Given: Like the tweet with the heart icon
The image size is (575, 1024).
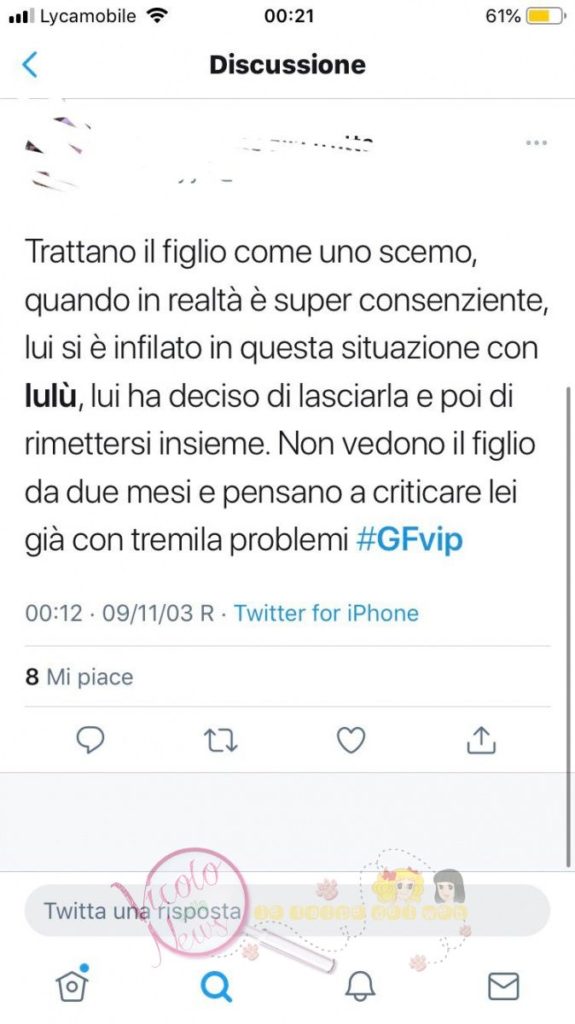Looking at the screenshot, I should (x=351, y=741).
